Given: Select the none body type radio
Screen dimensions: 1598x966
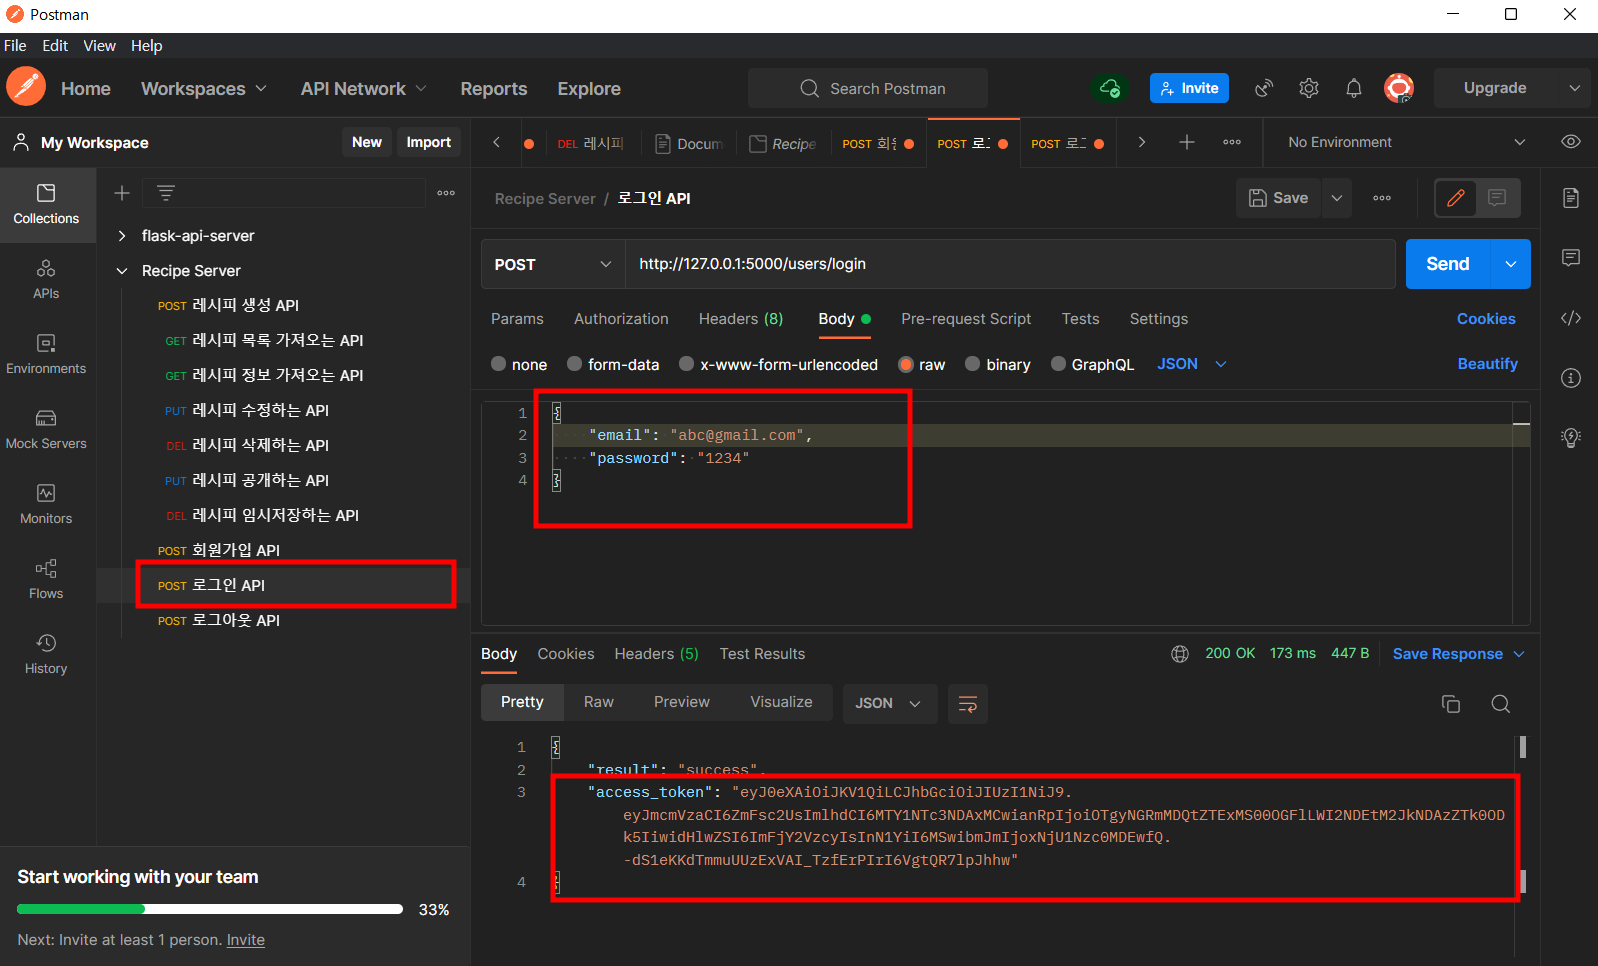Looking at the screenshot, I should point(498,364).
